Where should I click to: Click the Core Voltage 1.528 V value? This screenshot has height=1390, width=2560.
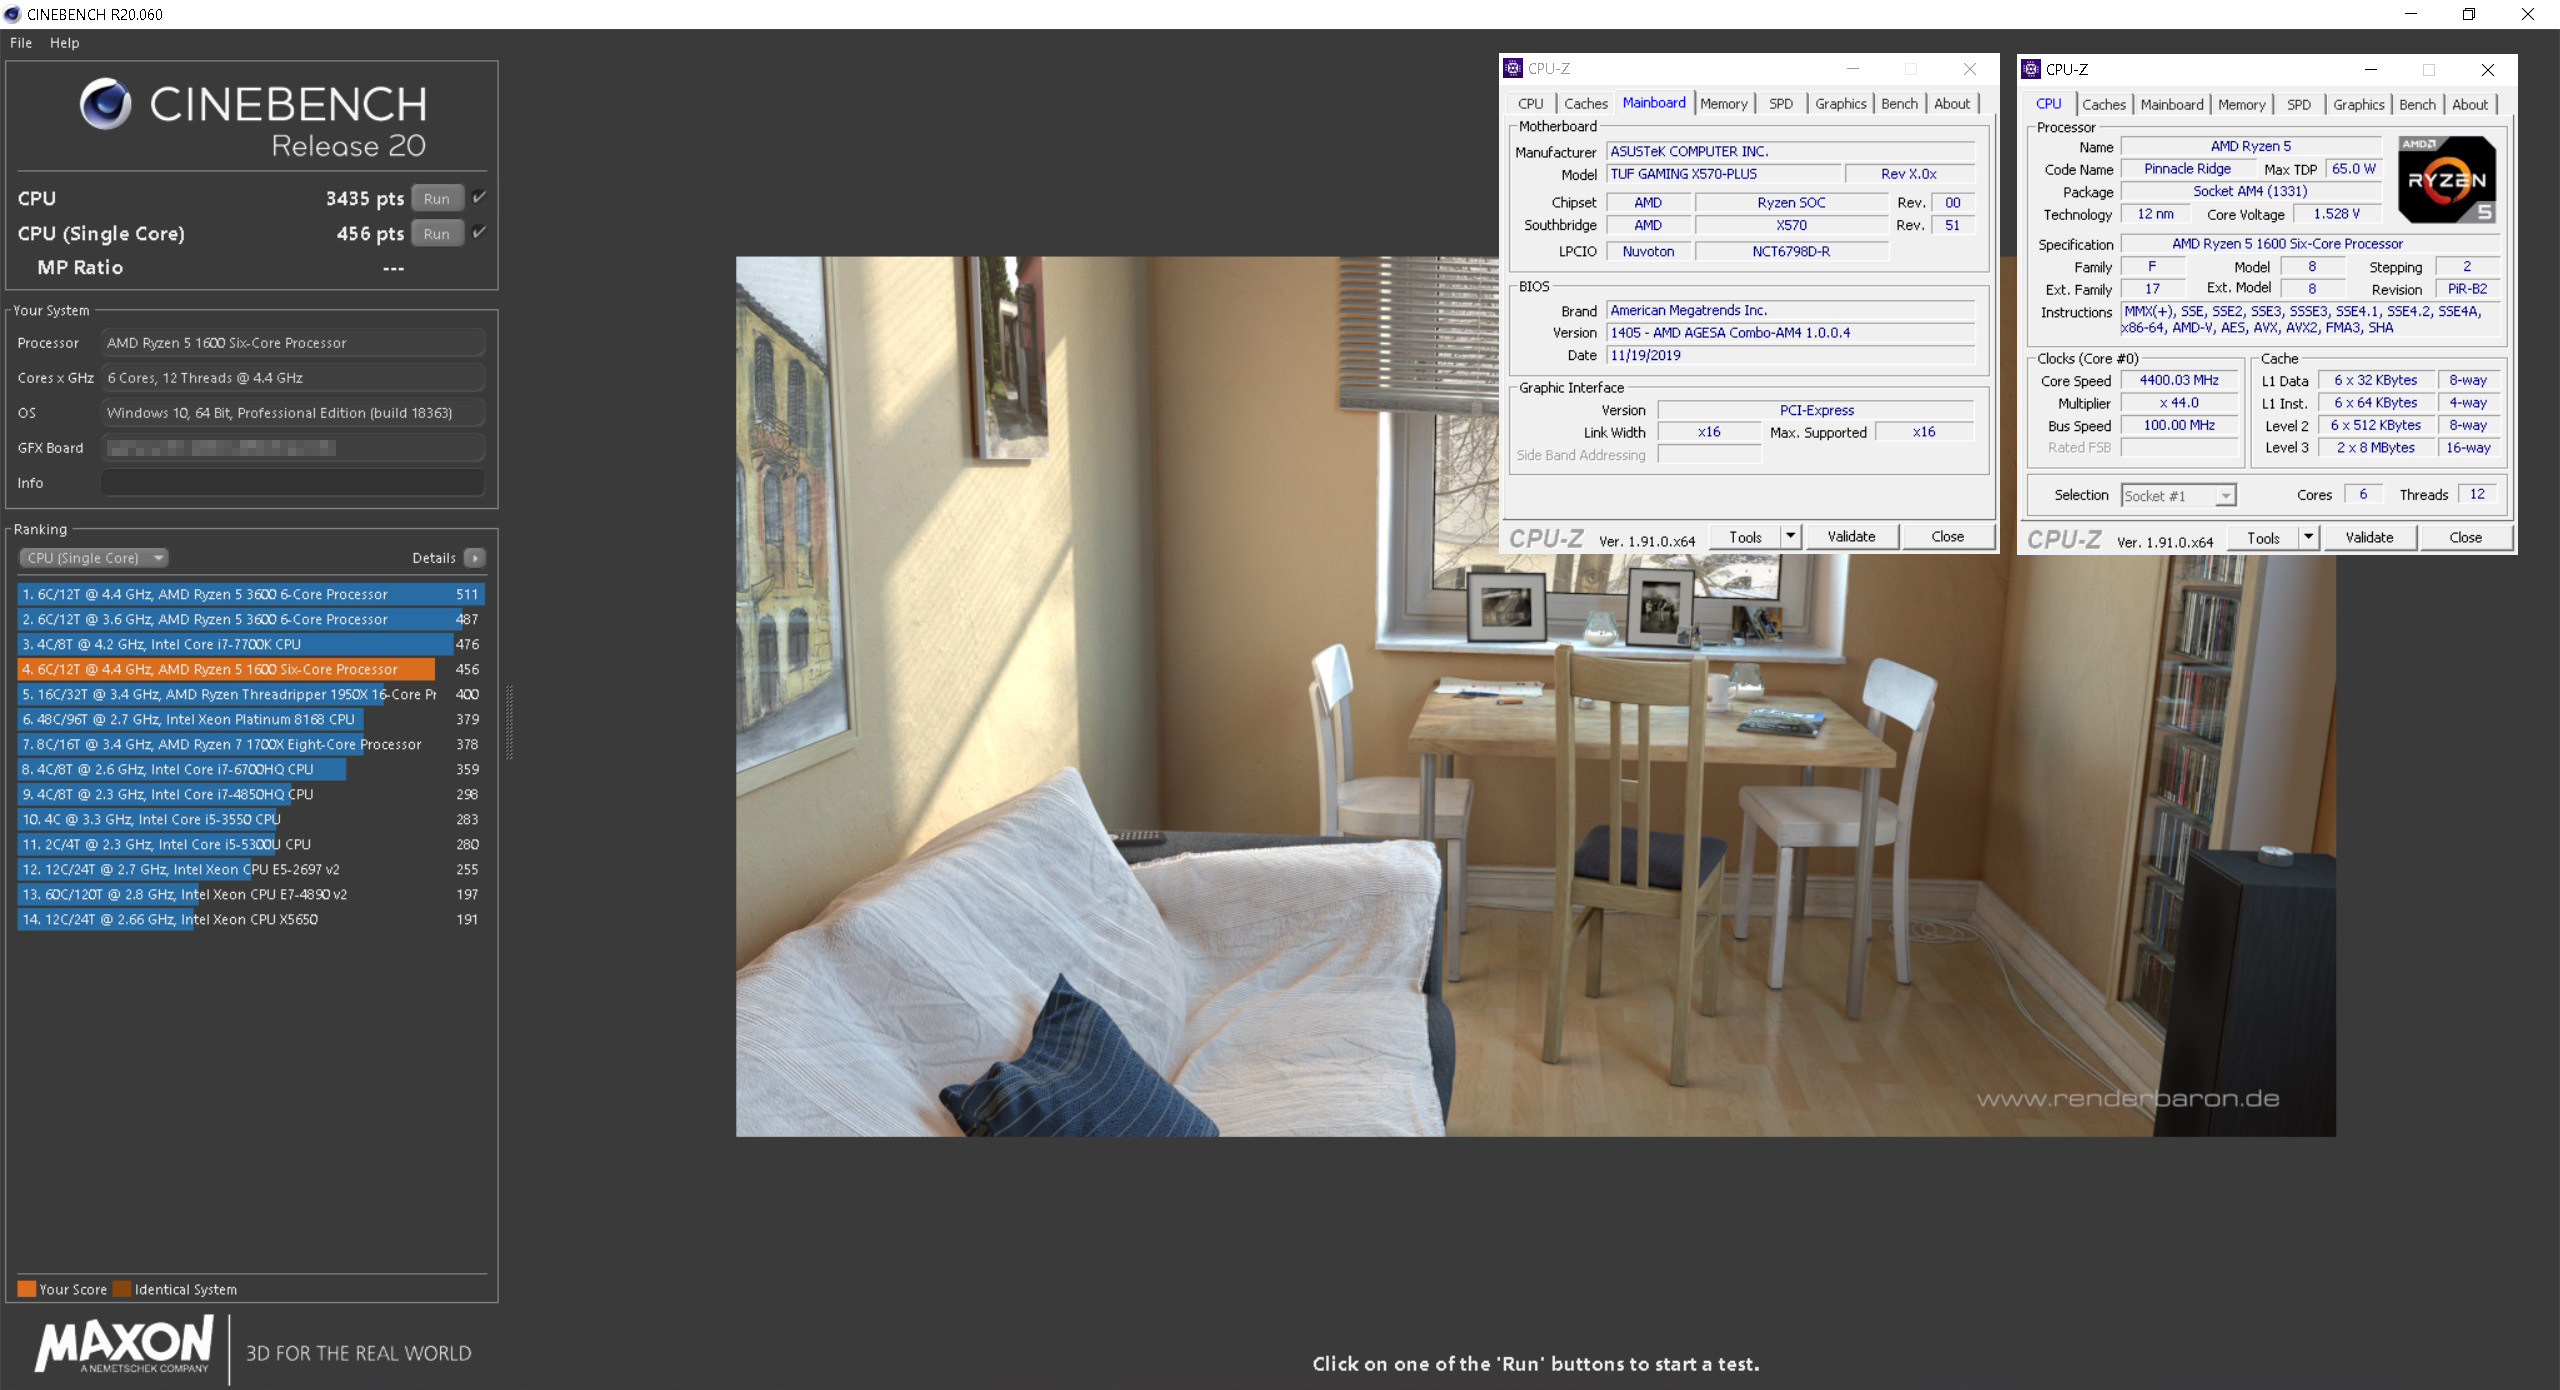click(x=2337, y=214)
